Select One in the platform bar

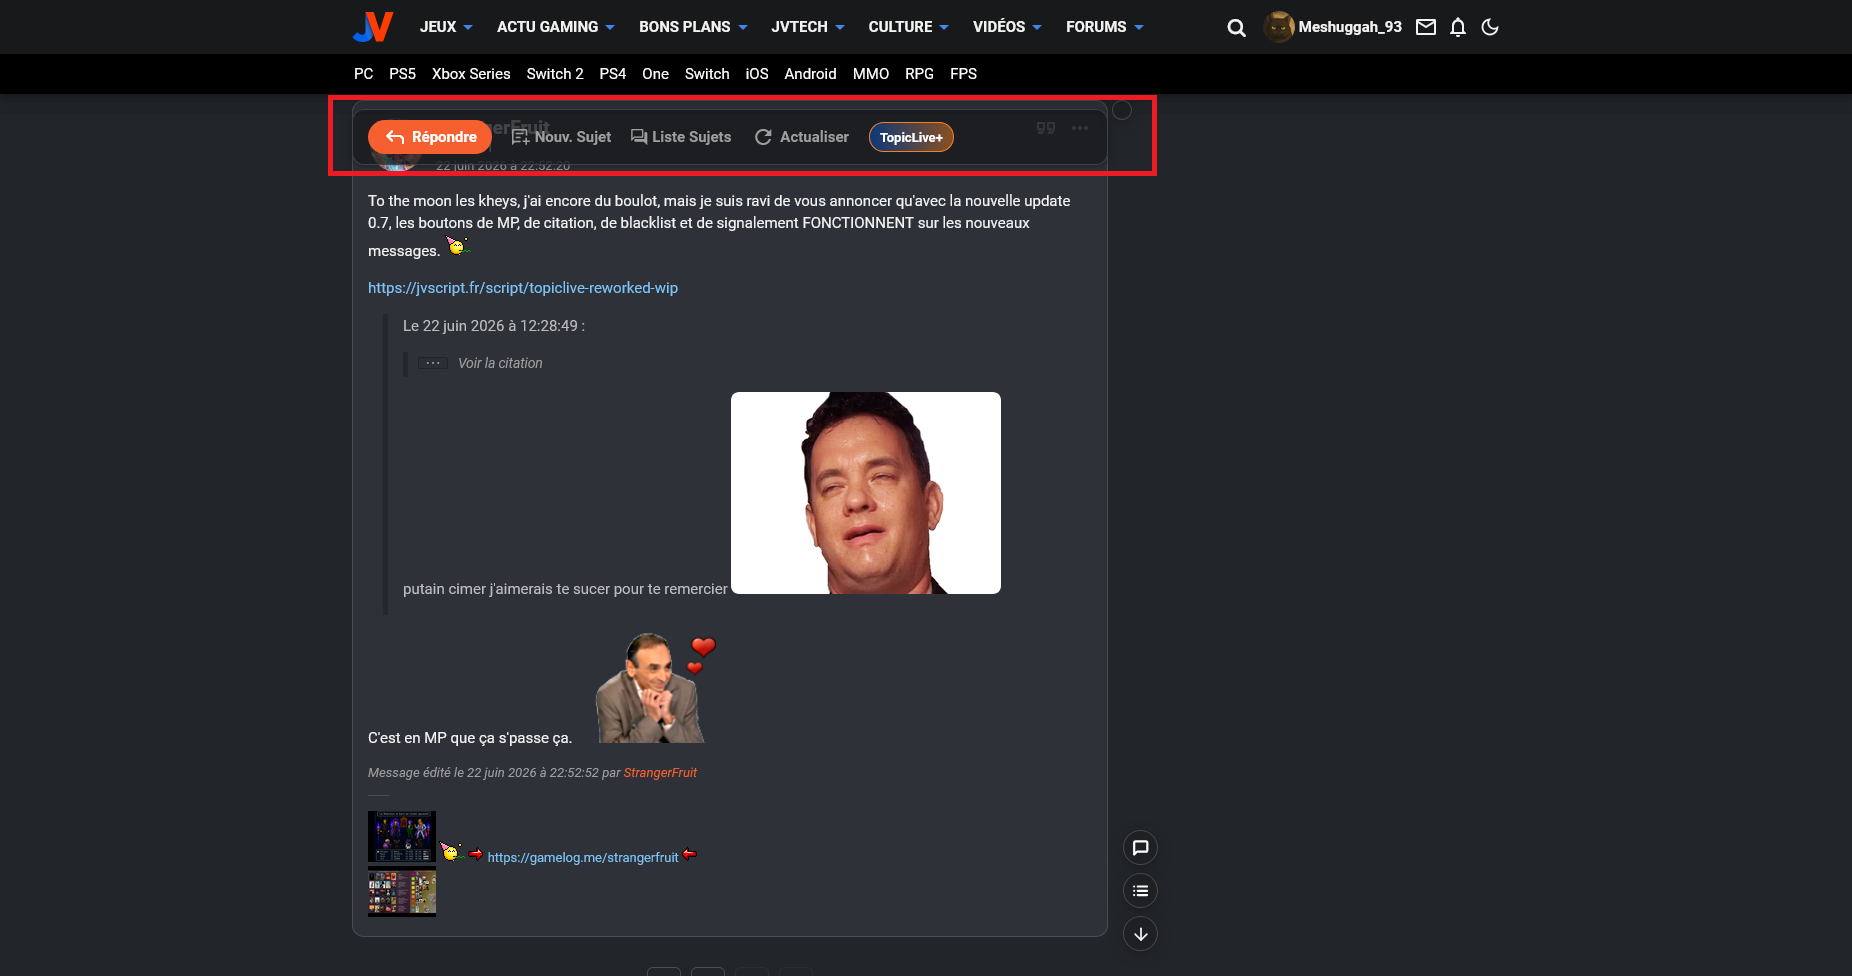coord(655,74)
